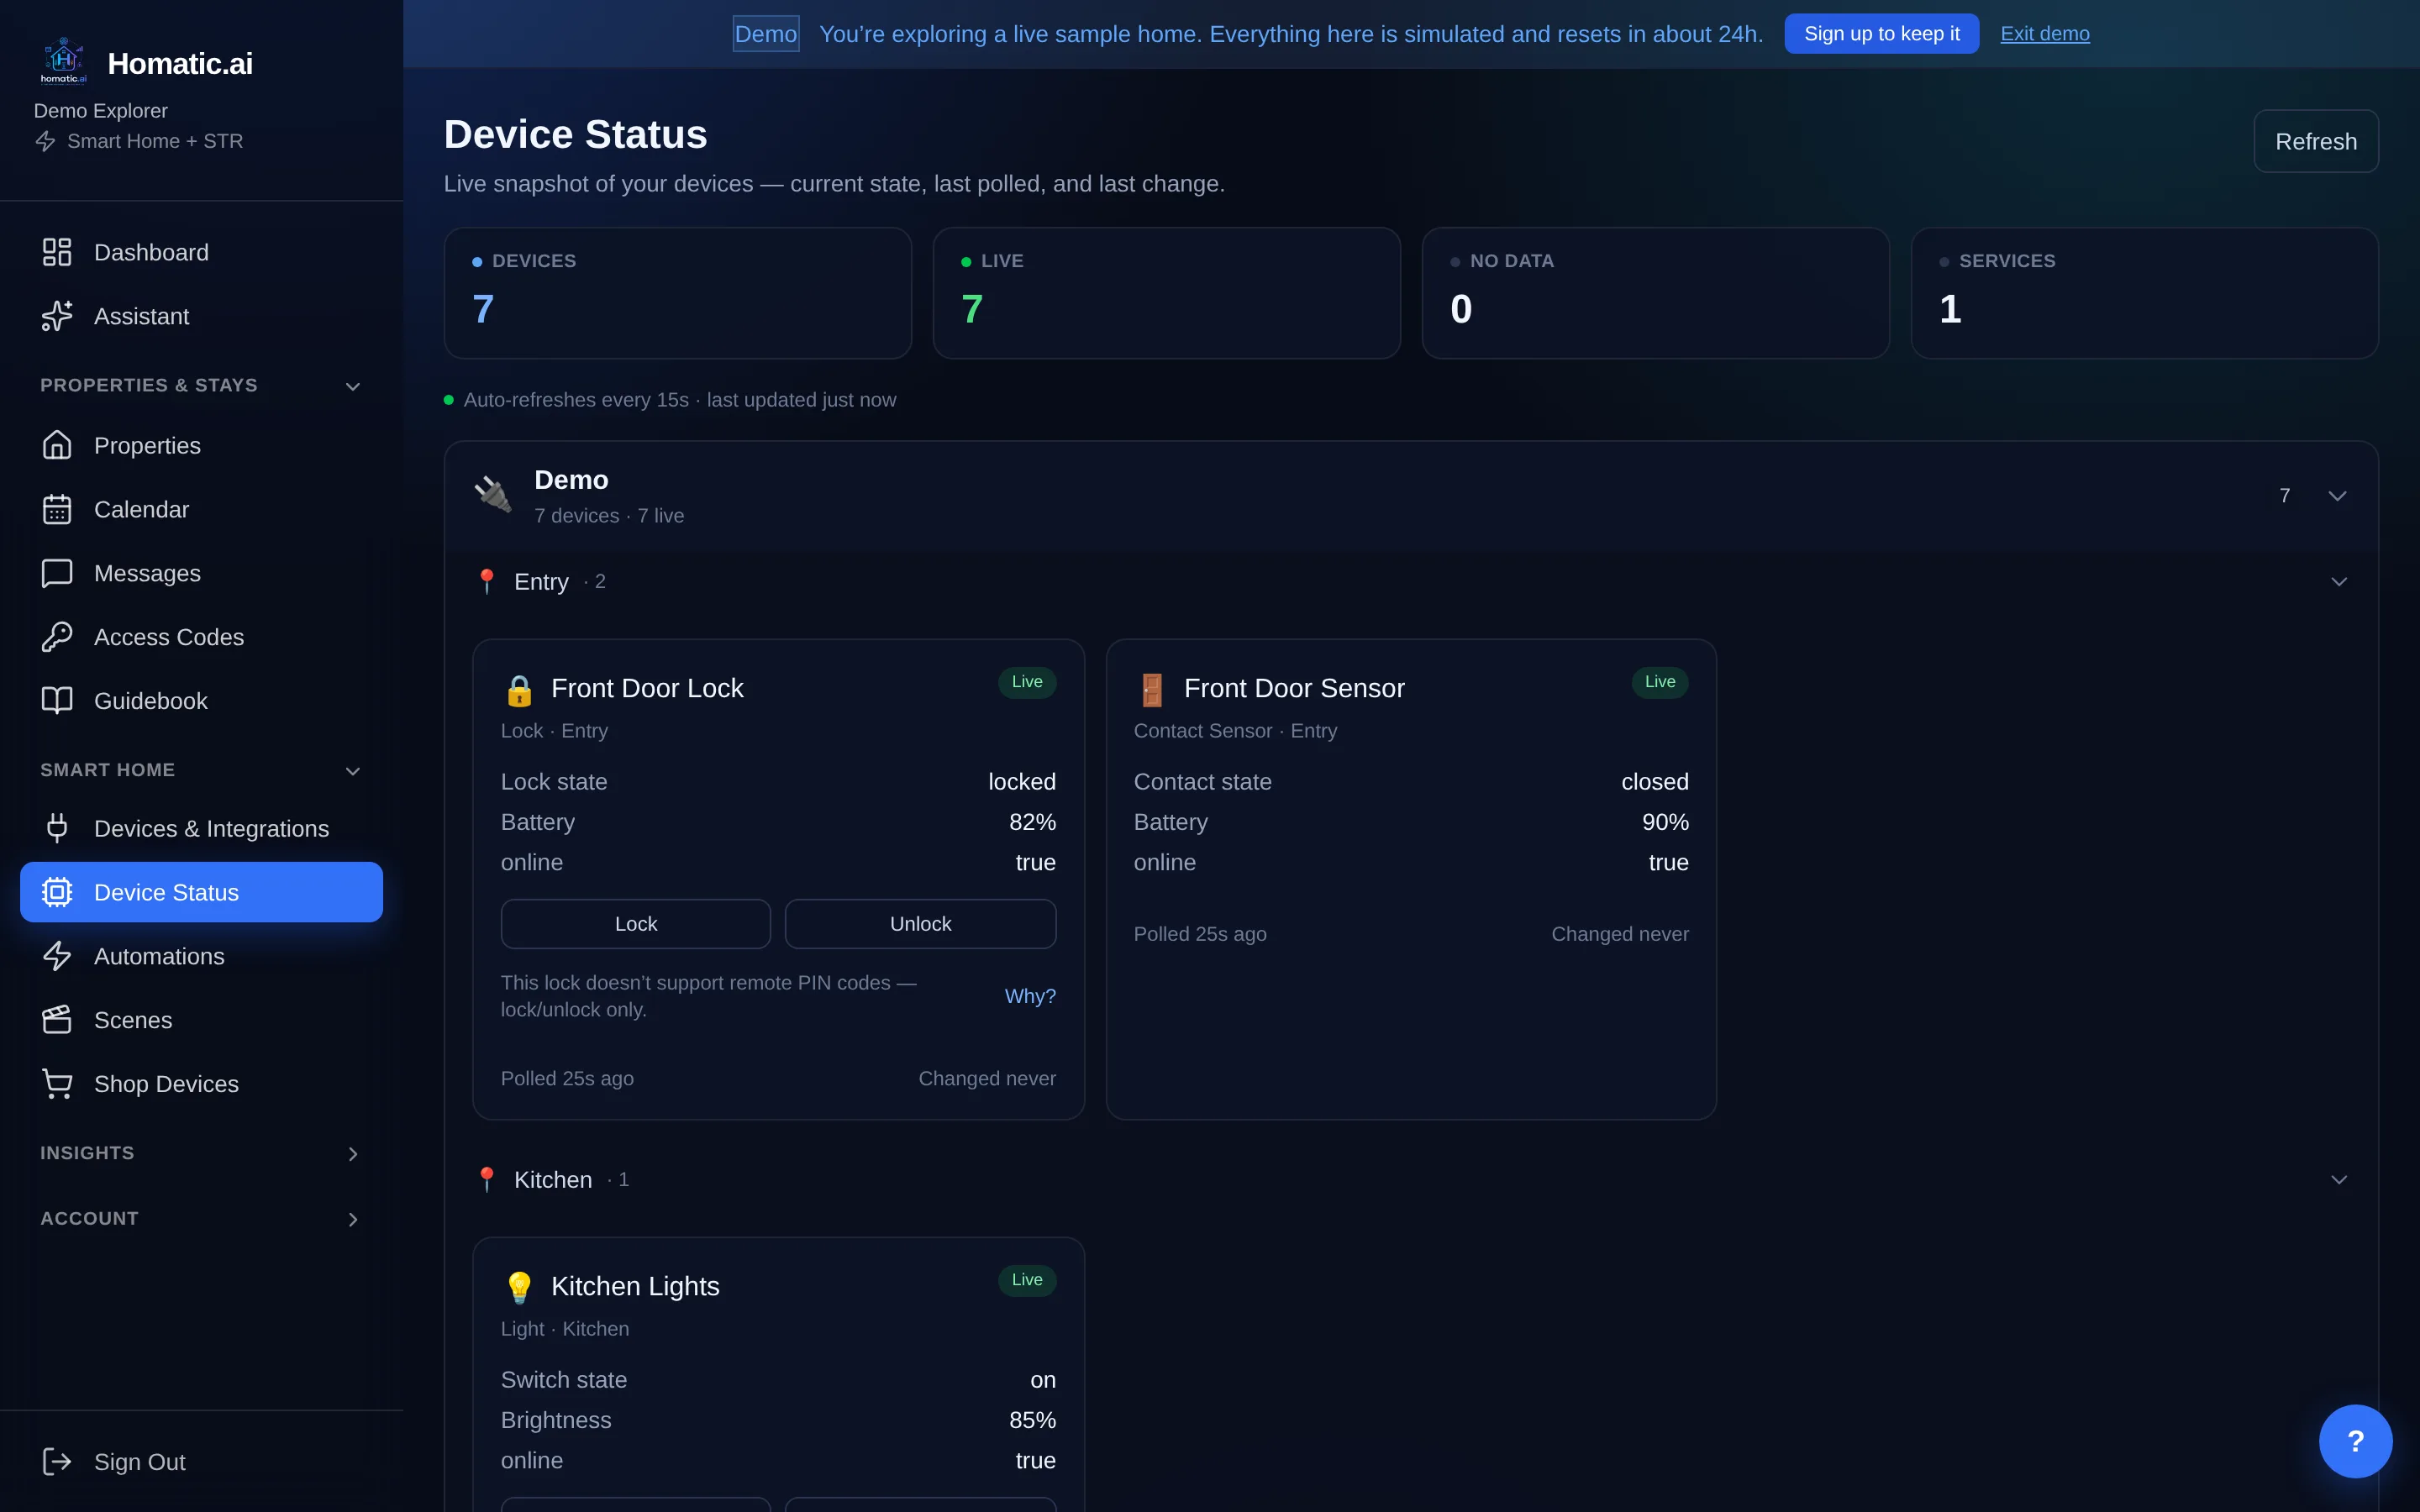This screenshot has height=1512, width=2420.
Task: Select the Devices count card
Action: [x=677, y=293]
